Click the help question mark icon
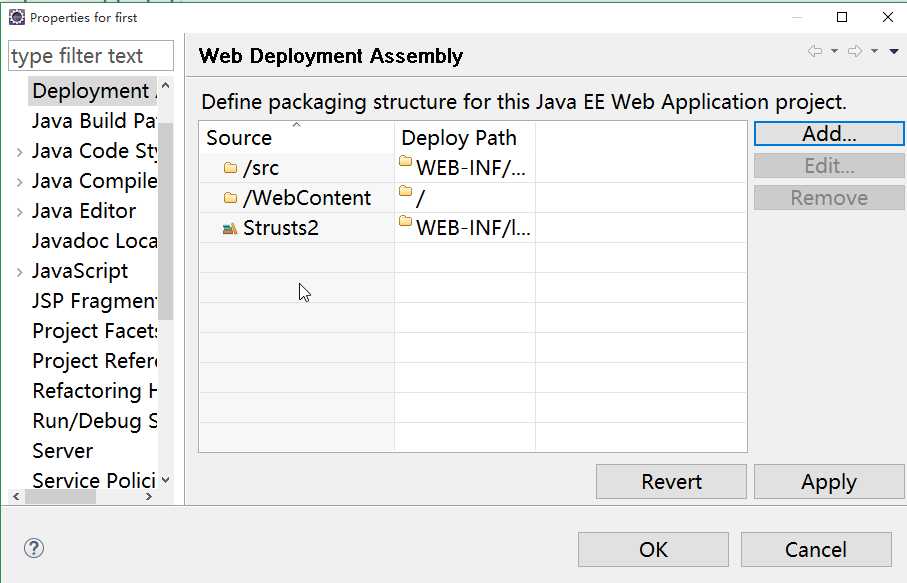This screenshot has width=907, height=583. [x=34, y=548]
